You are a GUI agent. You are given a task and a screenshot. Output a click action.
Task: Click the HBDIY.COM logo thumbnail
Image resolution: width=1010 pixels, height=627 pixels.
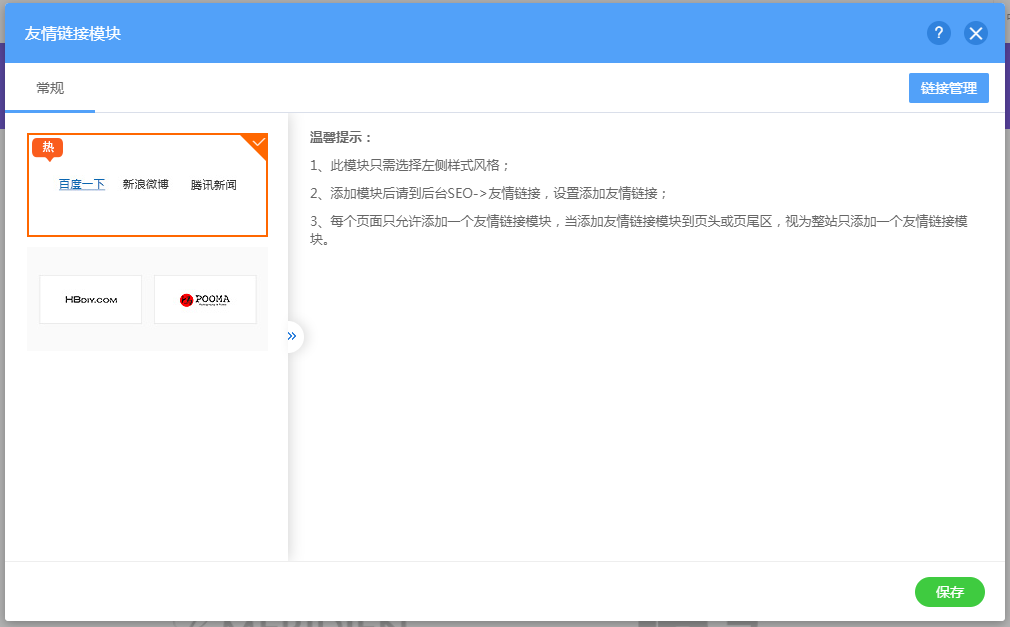pyautogui.click(x=90, y=299)
